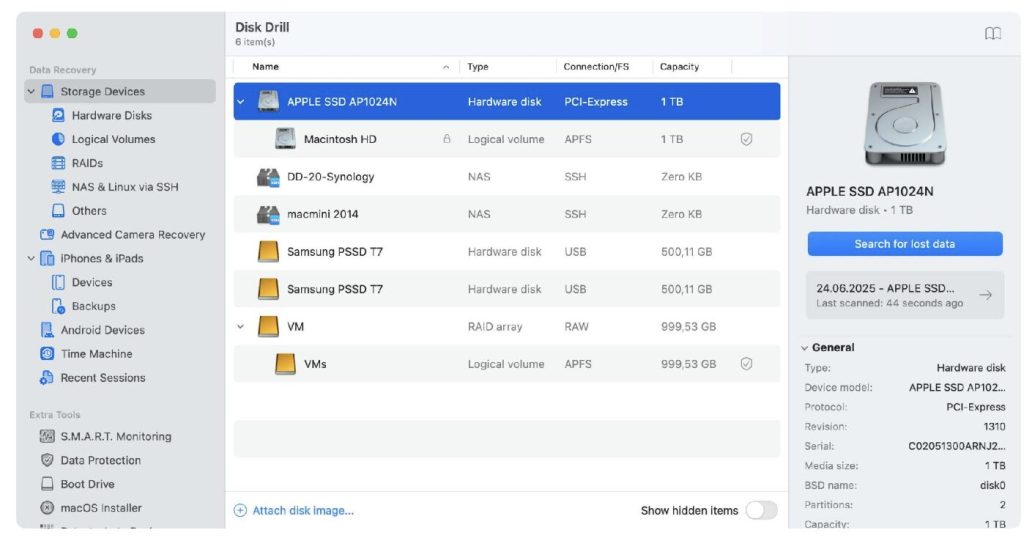Collapse the iPhones & iPads section
Image resolution: width=1024 pixels, height=541 pixels.
pyautogui.click(x=31, y=258)
